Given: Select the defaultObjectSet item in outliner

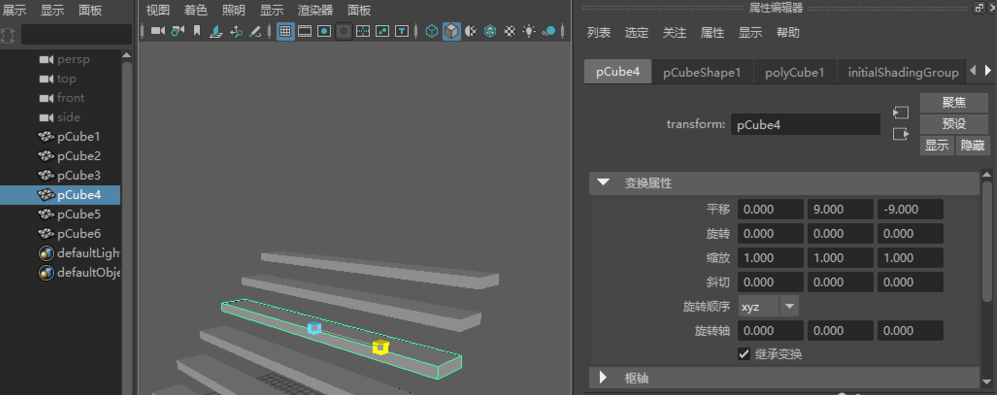Looking at the screenshot, I should pos(79,273).
